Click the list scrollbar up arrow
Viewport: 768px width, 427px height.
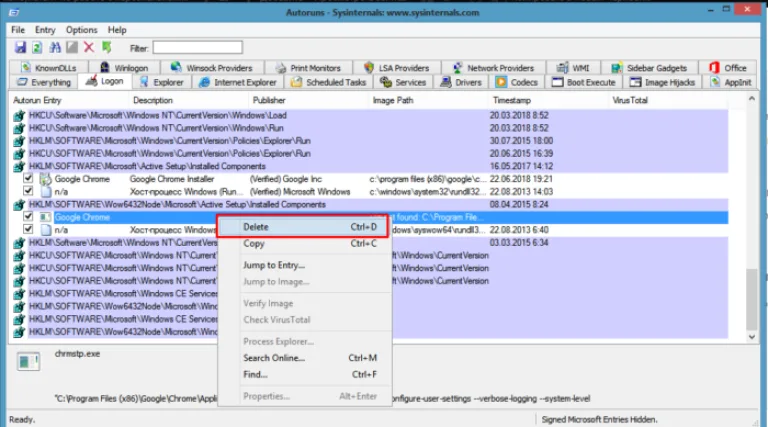coord(752,99)
